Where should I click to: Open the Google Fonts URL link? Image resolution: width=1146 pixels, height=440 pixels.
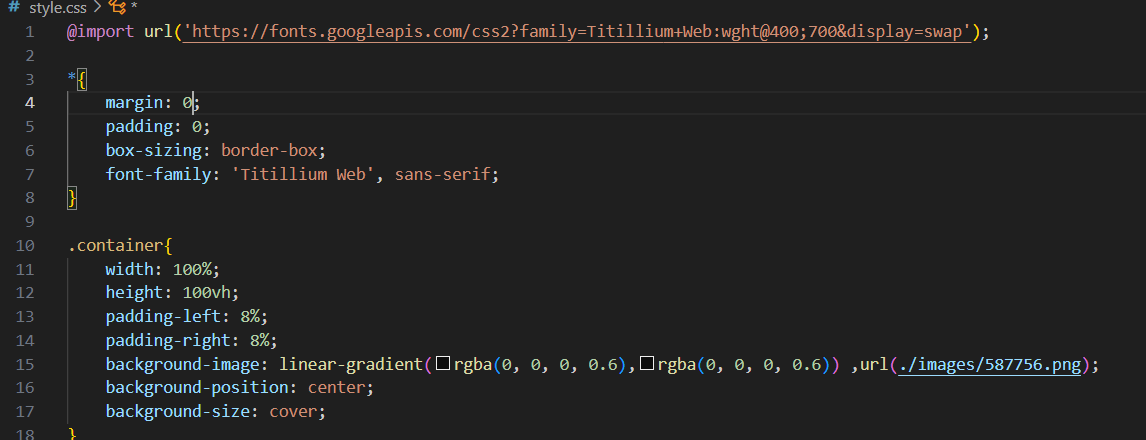(x=578, y=32)
